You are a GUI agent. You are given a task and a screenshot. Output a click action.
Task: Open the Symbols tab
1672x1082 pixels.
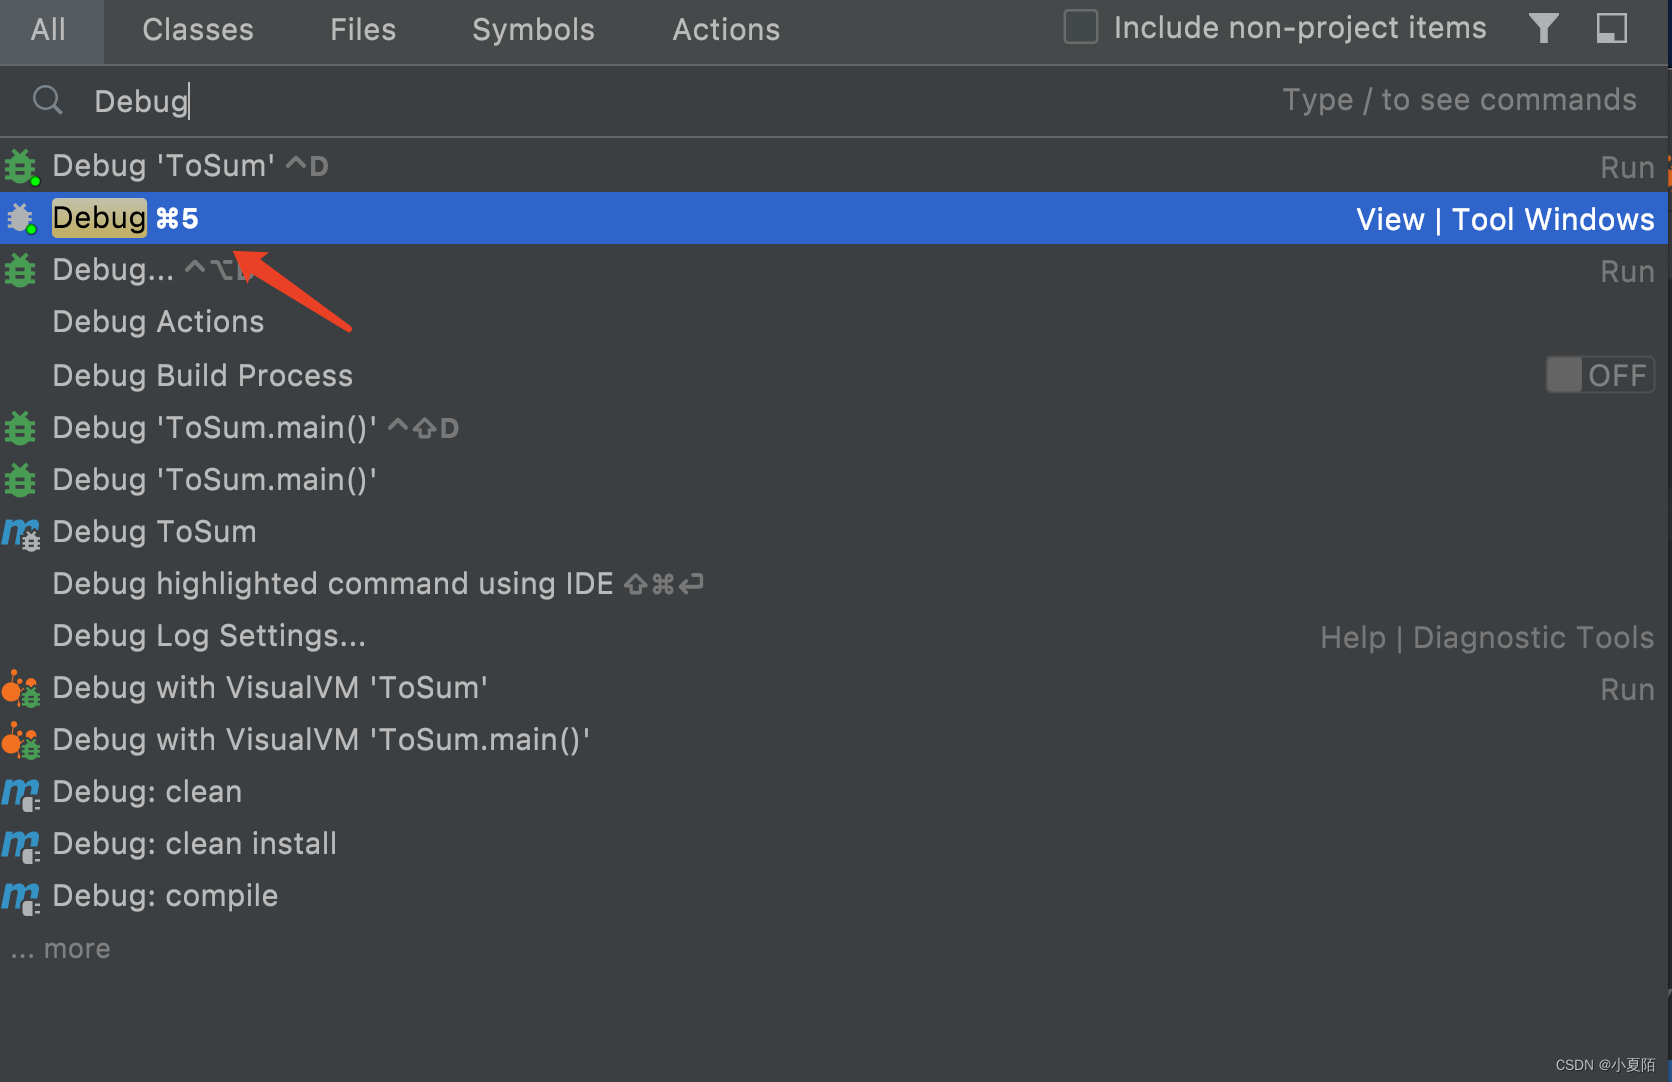(x=533, y=30)
